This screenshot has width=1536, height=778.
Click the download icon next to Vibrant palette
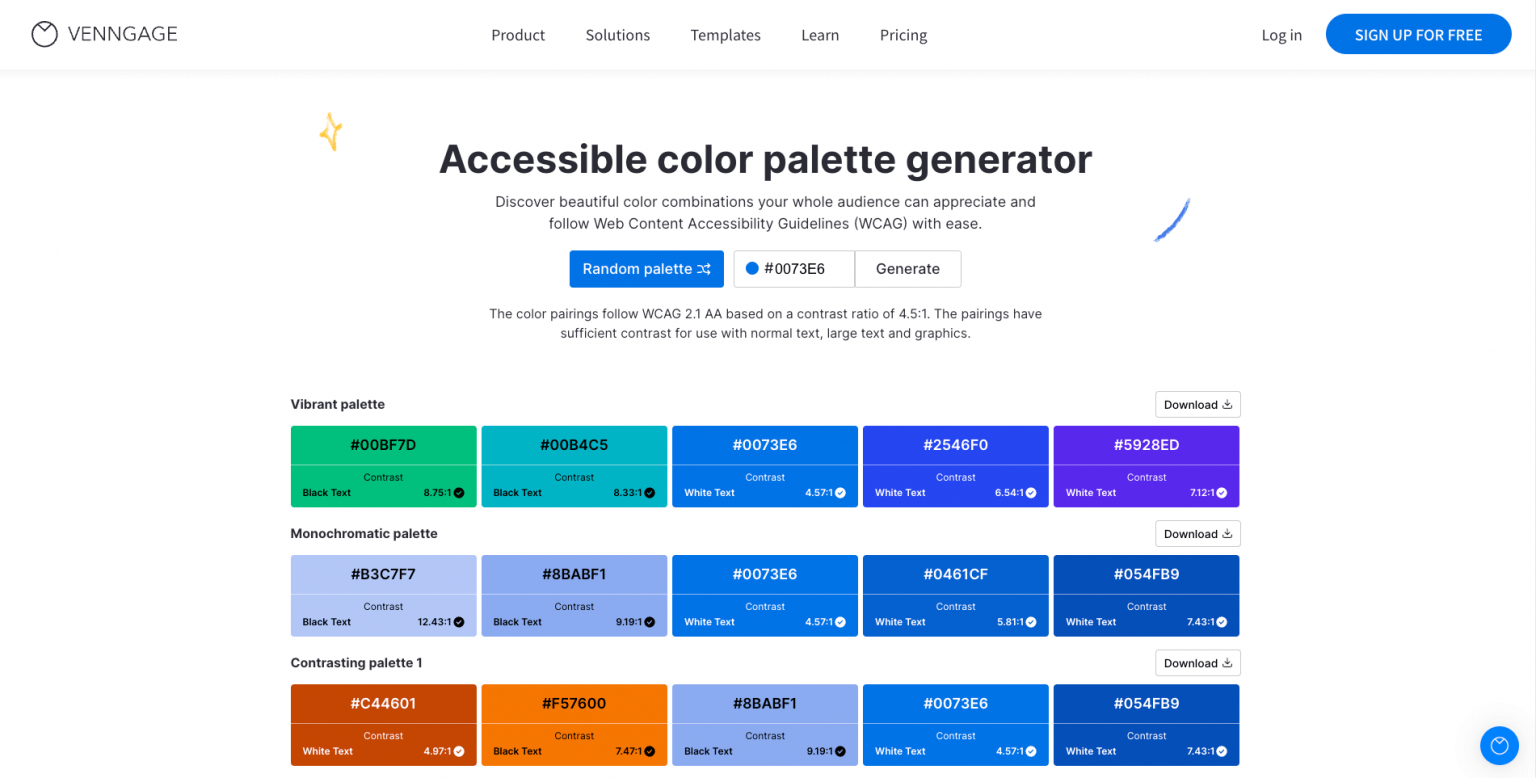point(1226,404)
